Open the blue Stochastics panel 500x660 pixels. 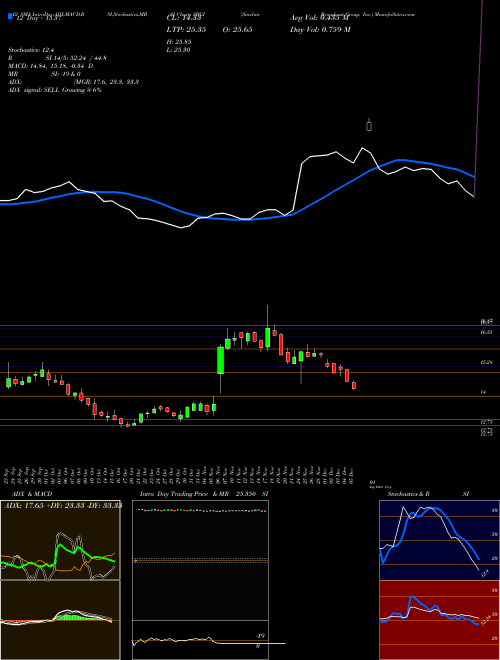(439, 540)
